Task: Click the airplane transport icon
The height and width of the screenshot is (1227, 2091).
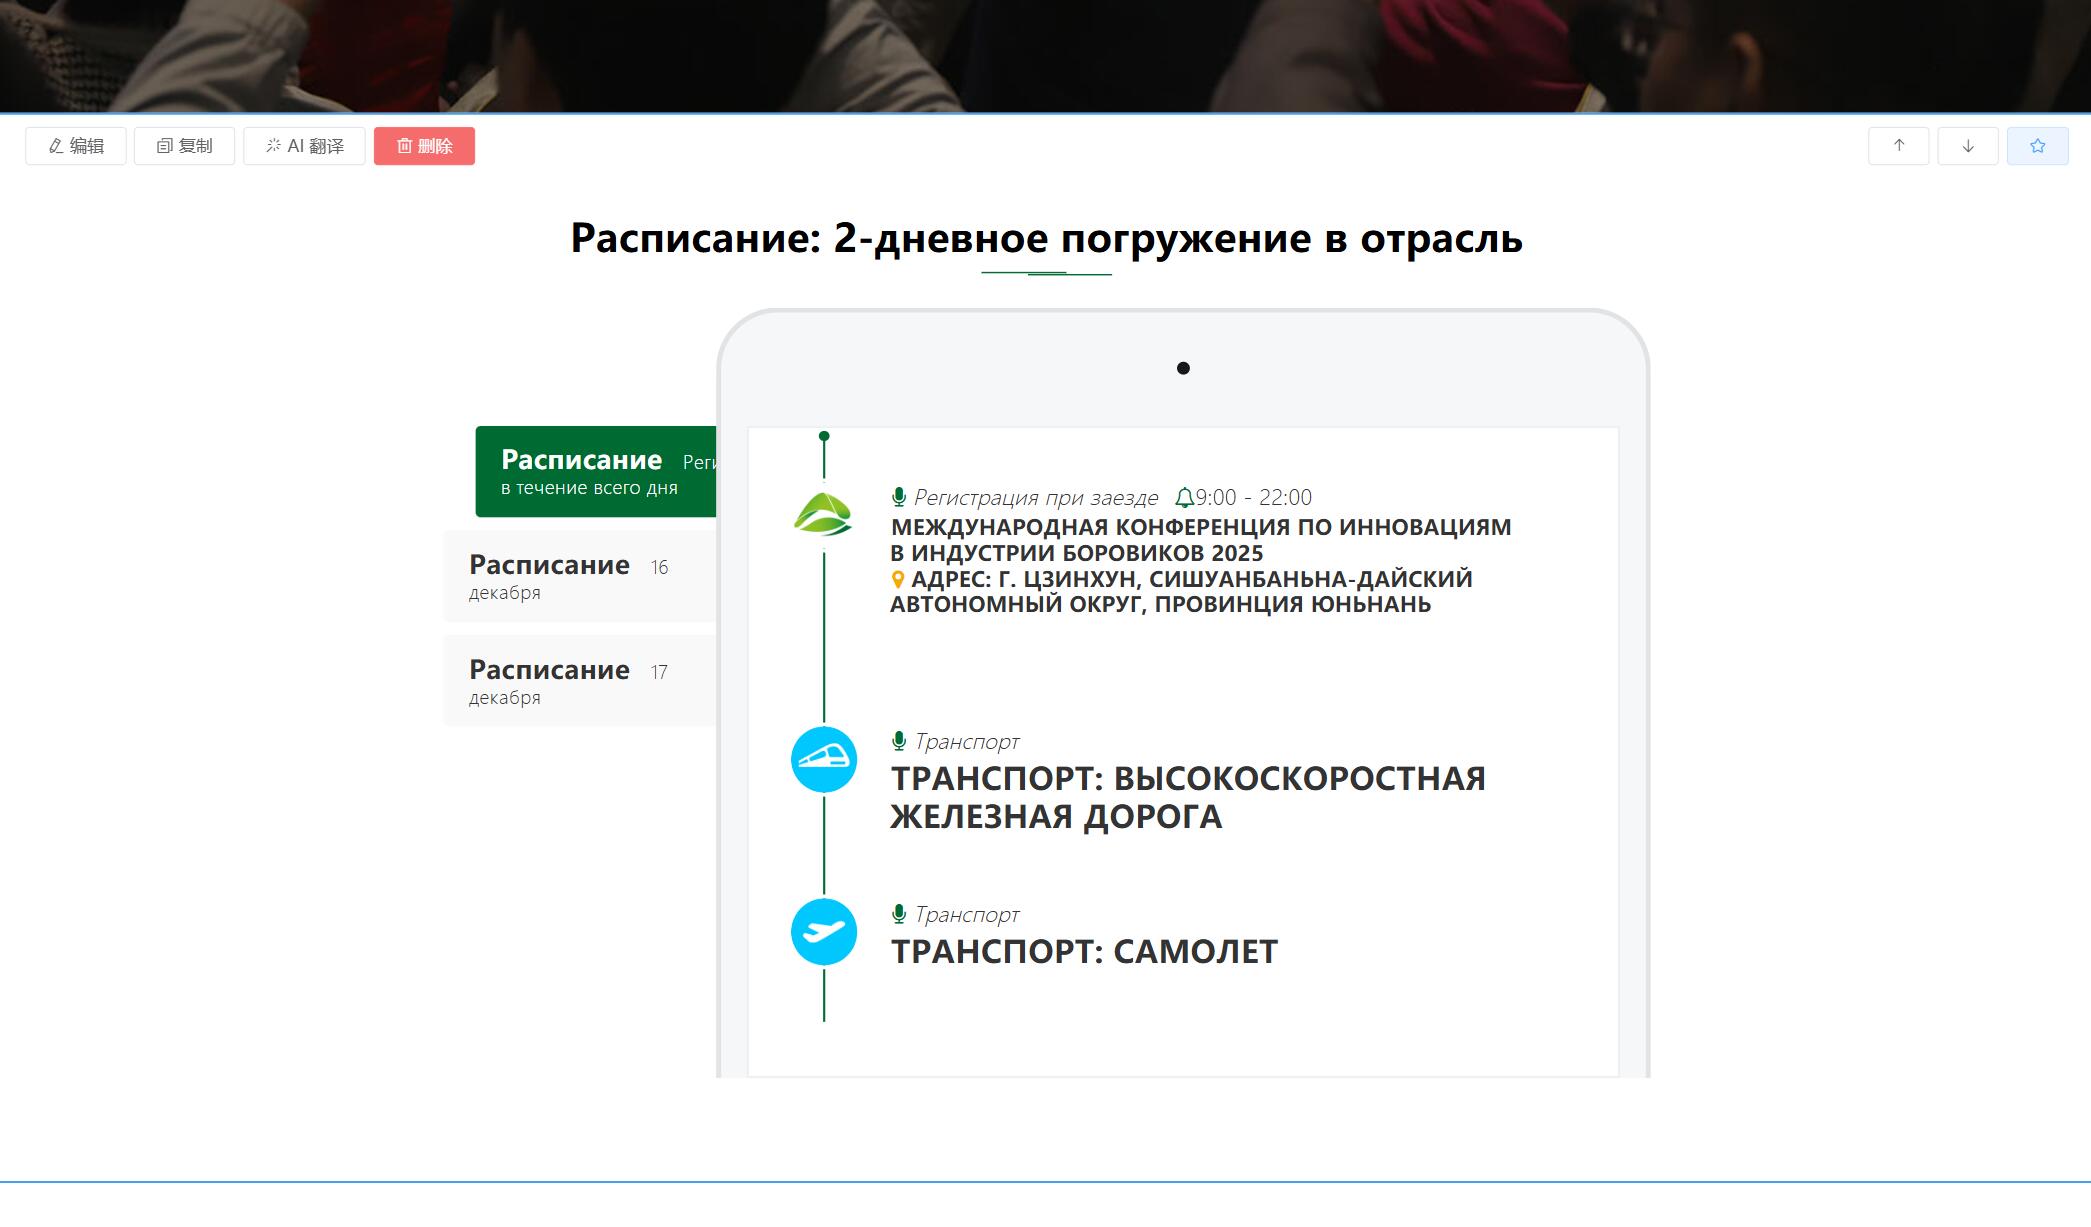Action: 823,932
